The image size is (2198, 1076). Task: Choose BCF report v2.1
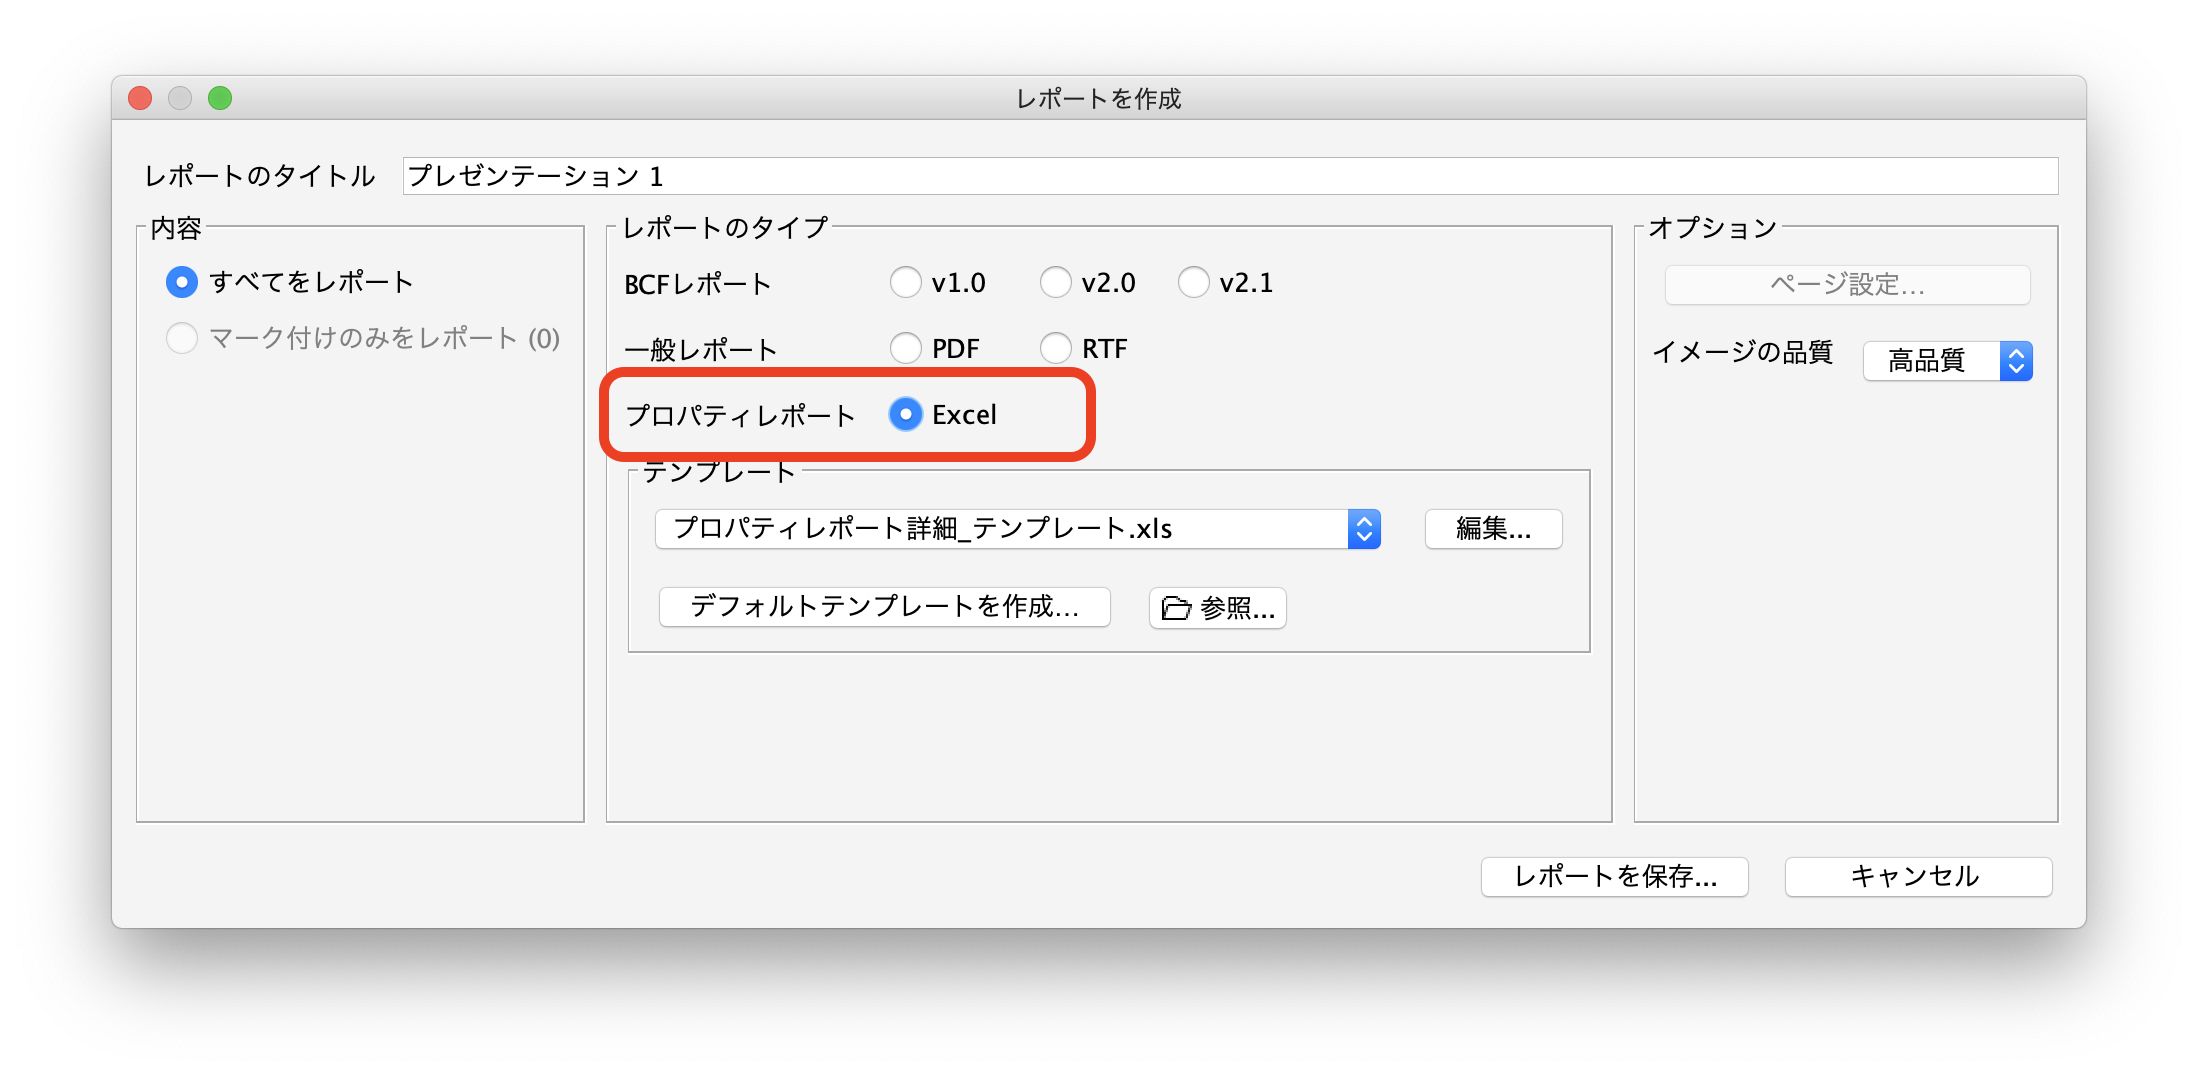[x=1194, y=283]
